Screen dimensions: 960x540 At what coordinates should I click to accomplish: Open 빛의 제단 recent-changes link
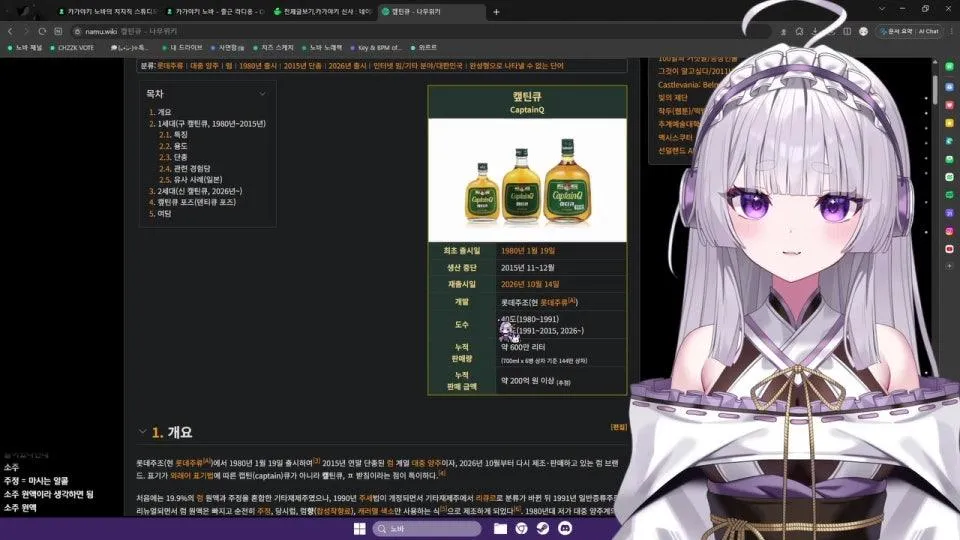coord(673,98)
